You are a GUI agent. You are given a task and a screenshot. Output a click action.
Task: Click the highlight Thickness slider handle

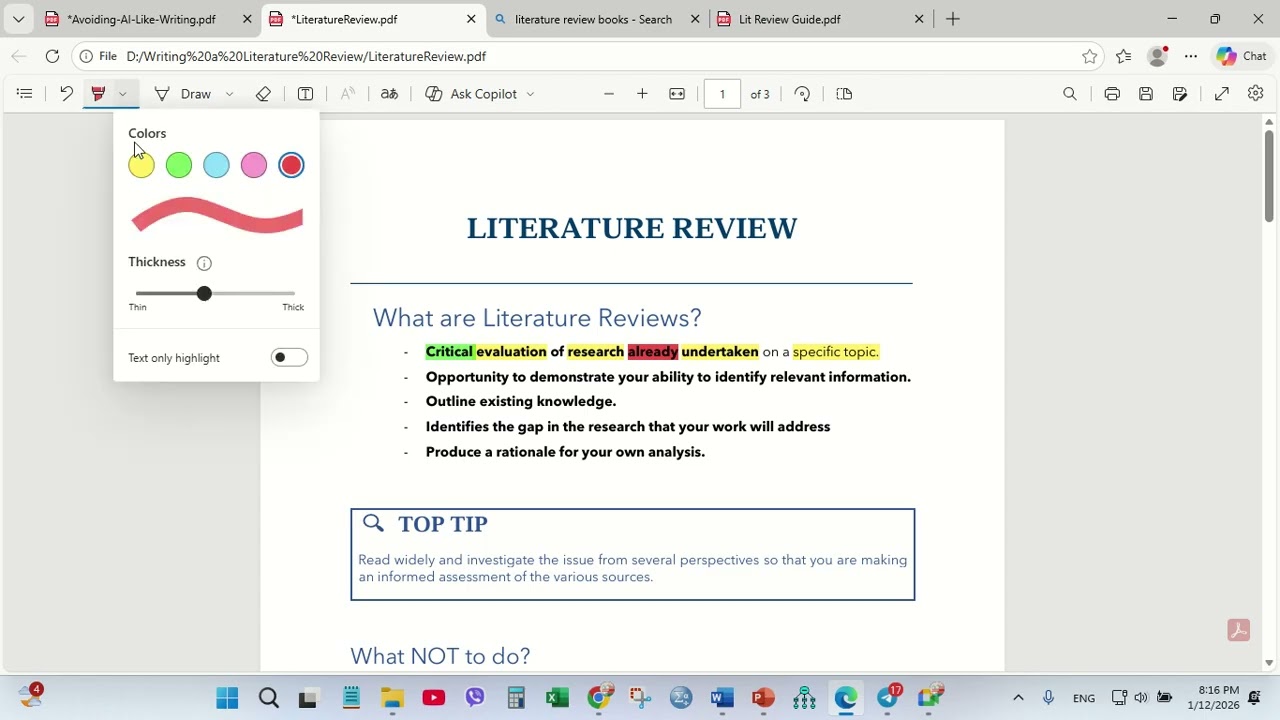pyautogui.click(x=204, y=294)
